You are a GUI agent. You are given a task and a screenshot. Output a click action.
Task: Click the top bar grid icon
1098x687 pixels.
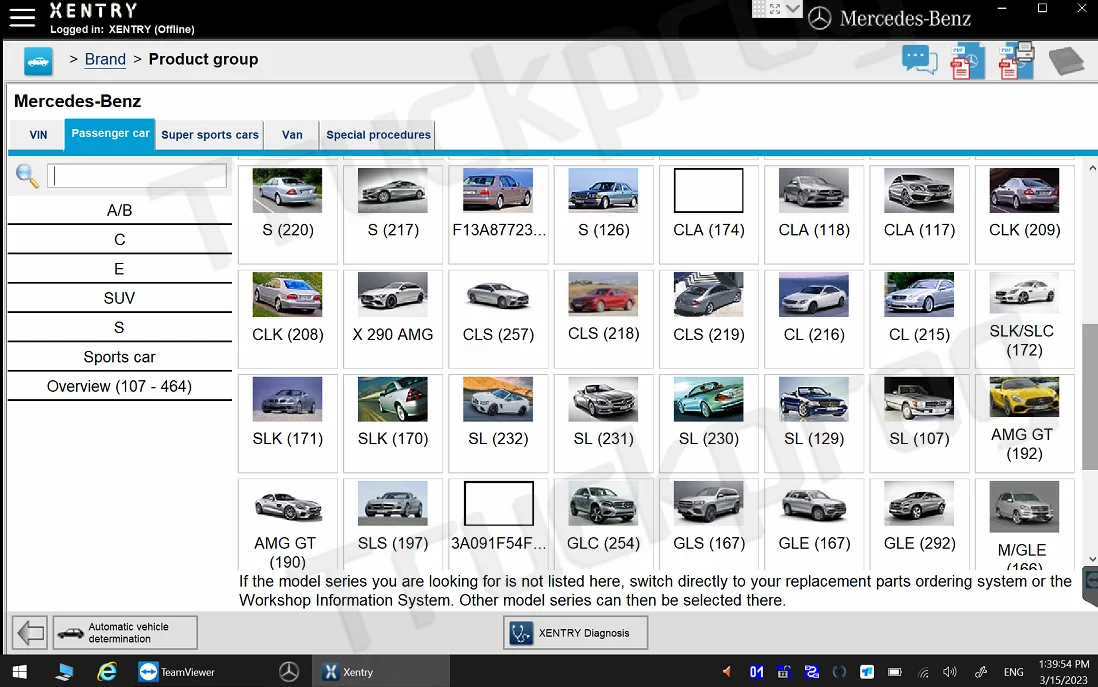(759, 9)
